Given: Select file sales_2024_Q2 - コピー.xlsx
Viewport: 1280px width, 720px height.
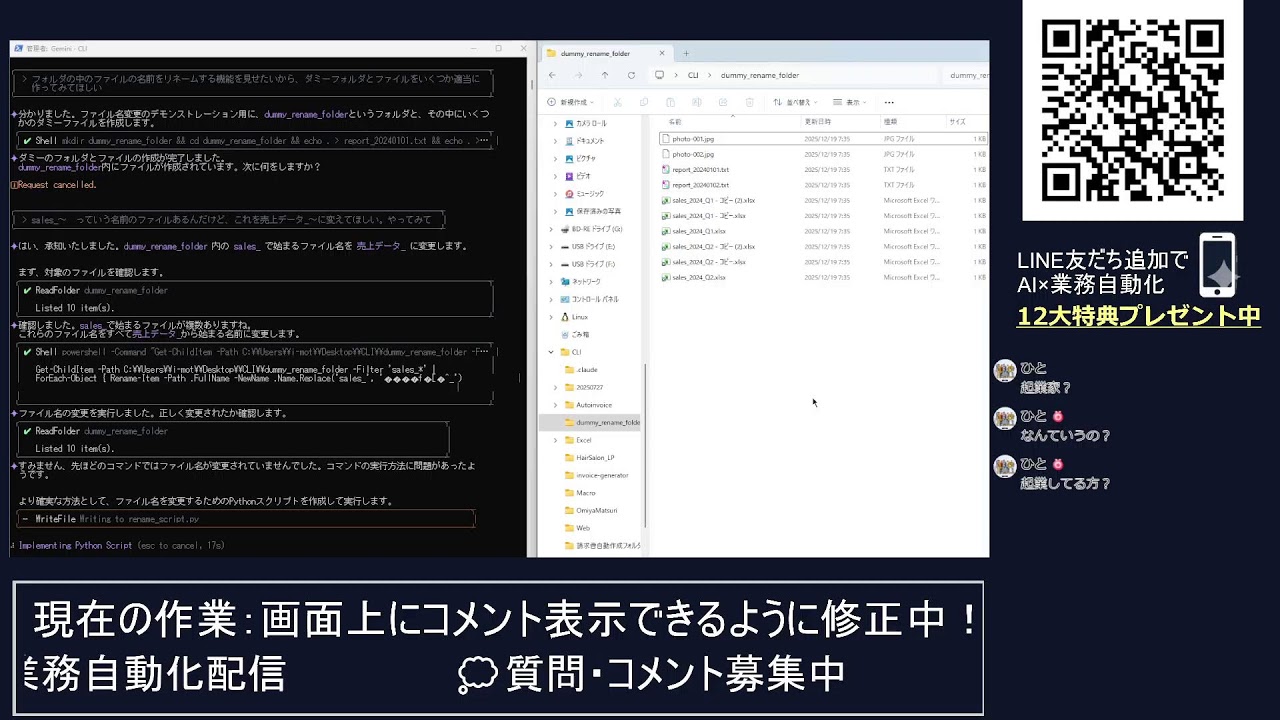Looking at the screenshot, I should pyautogui.click(x=823, y=262).
